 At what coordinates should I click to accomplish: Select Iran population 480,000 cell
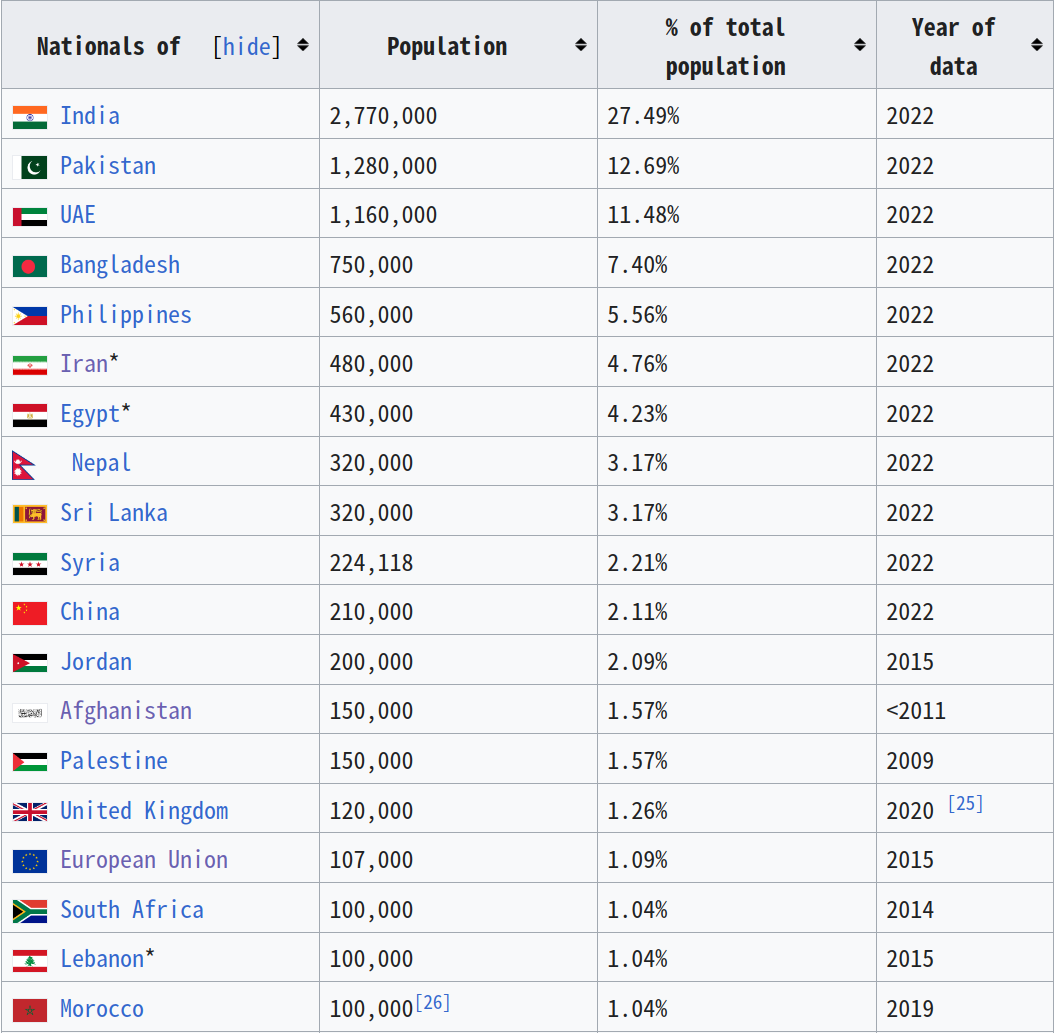tap(458, 362)
